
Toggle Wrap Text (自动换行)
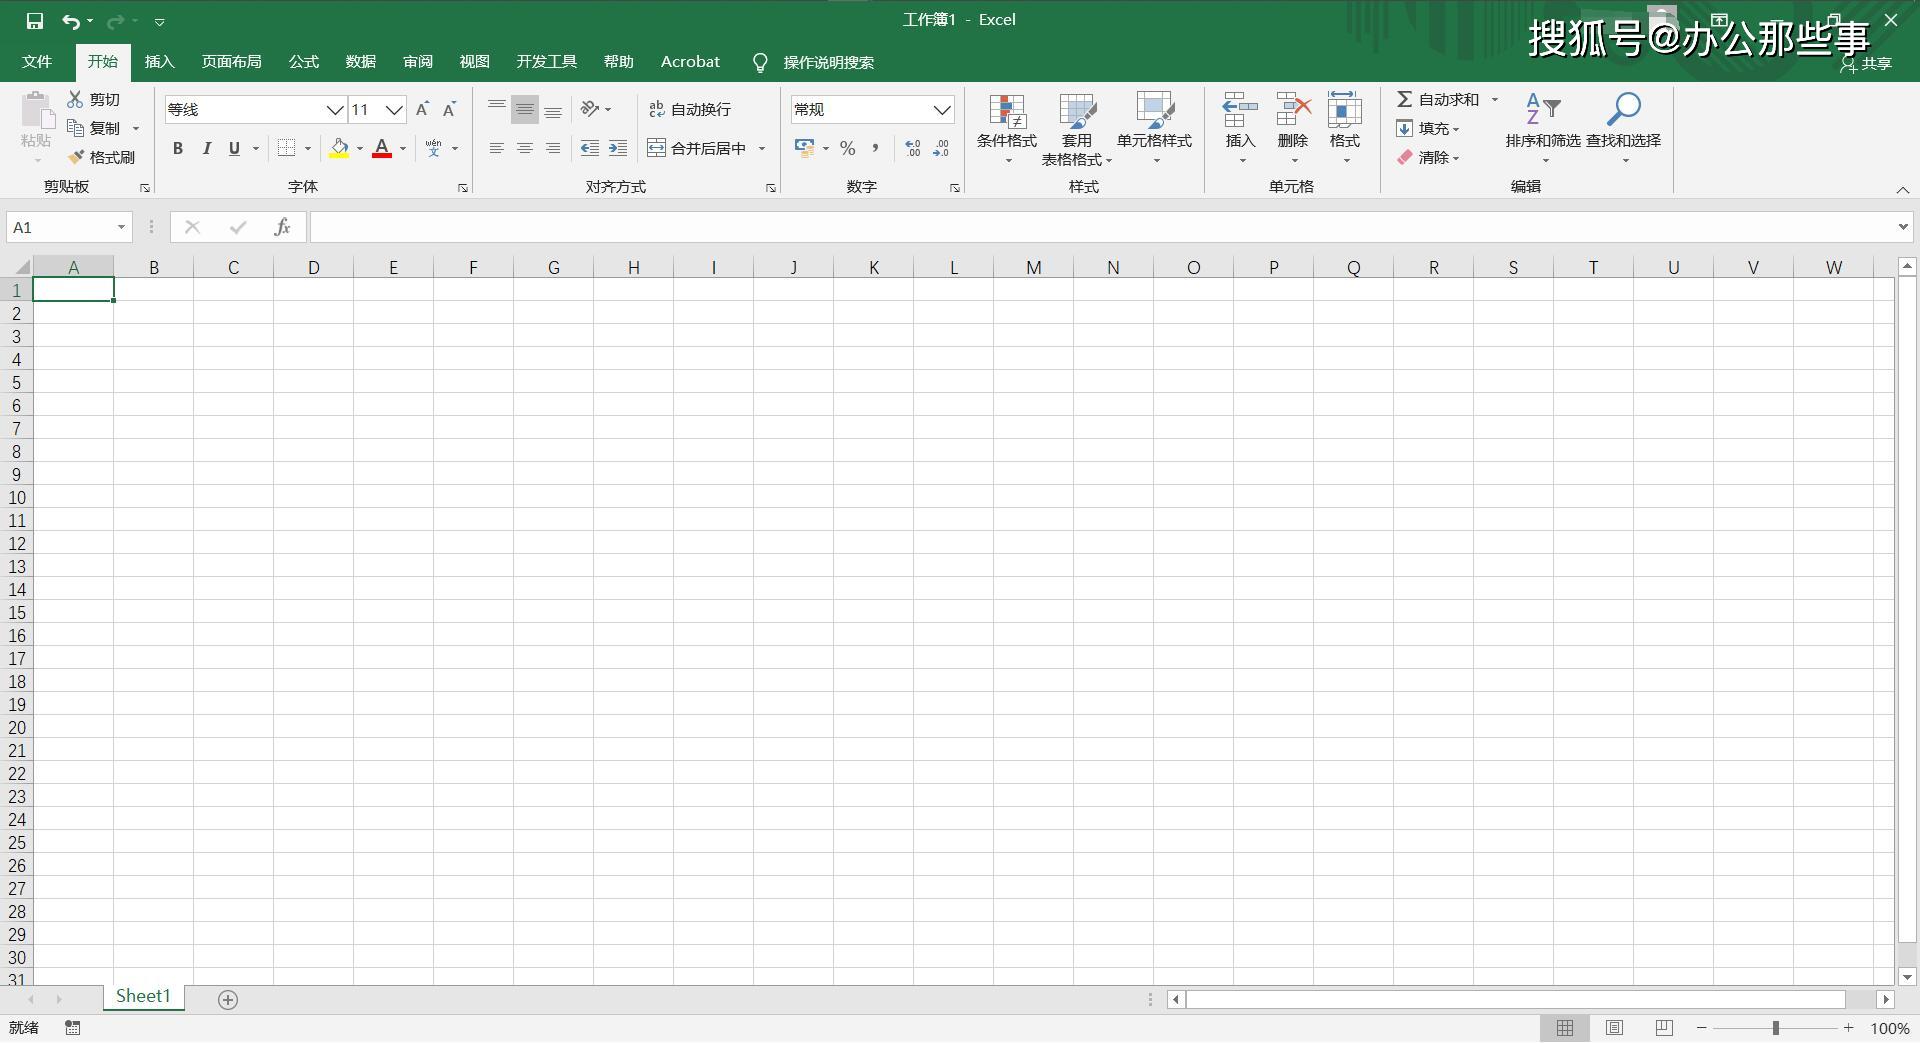pos(690,109)
